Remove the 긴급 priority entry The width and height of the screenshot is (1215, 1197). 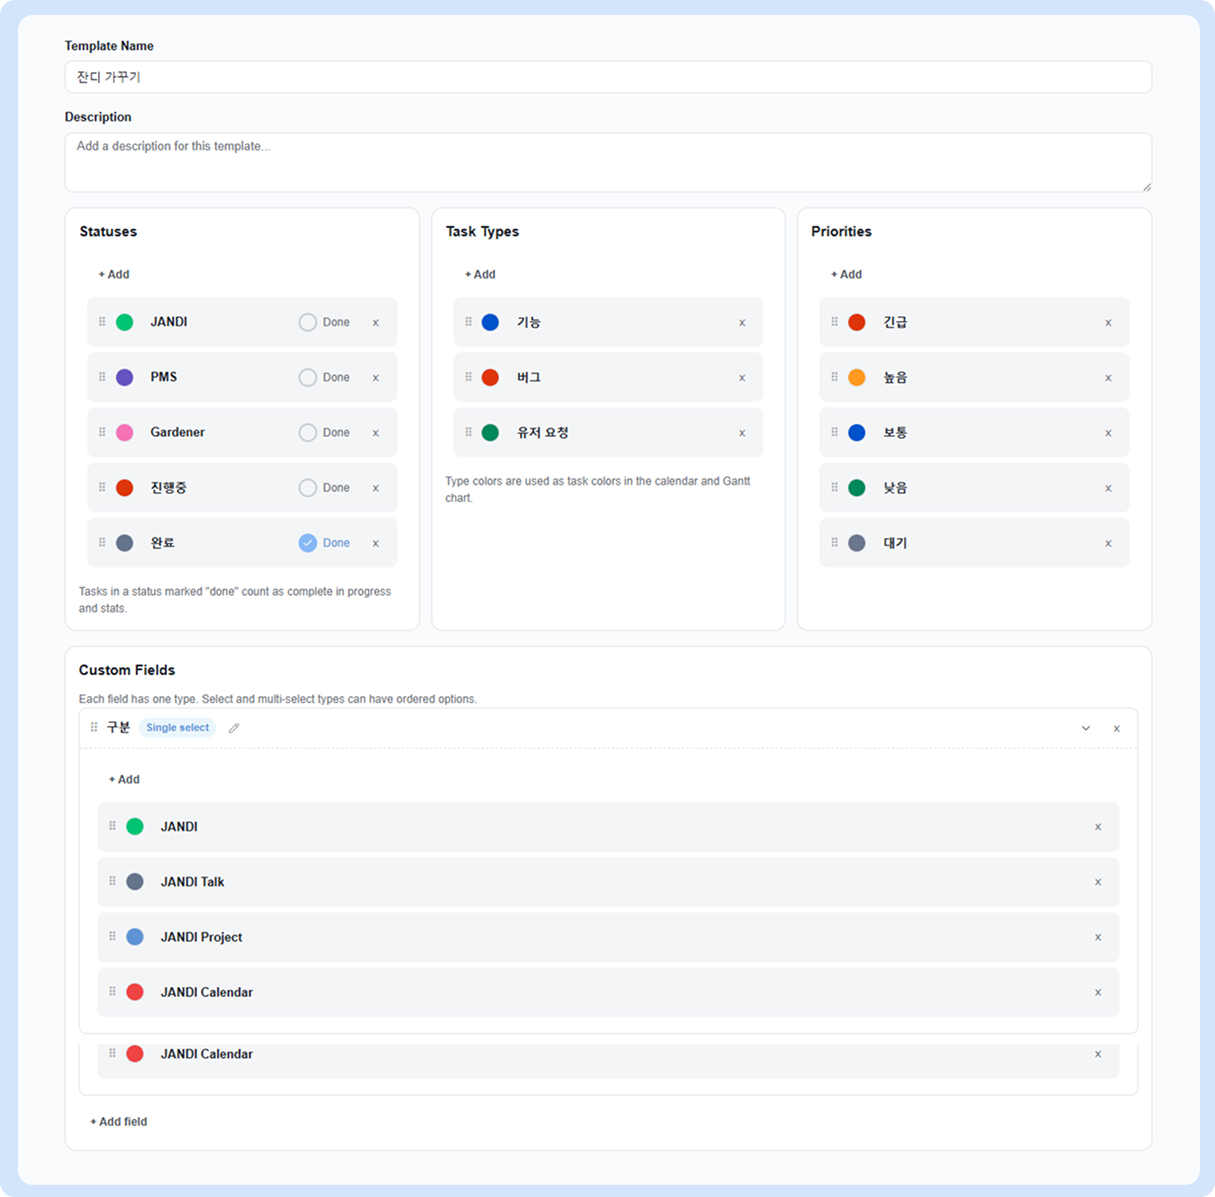click(1108, 323)
